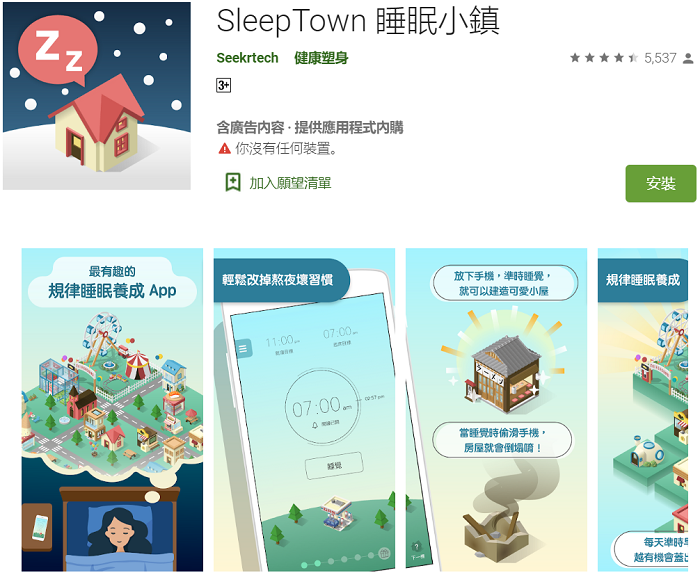
Task: Open the Seekrtech developer link
Action: click(247, 58)
